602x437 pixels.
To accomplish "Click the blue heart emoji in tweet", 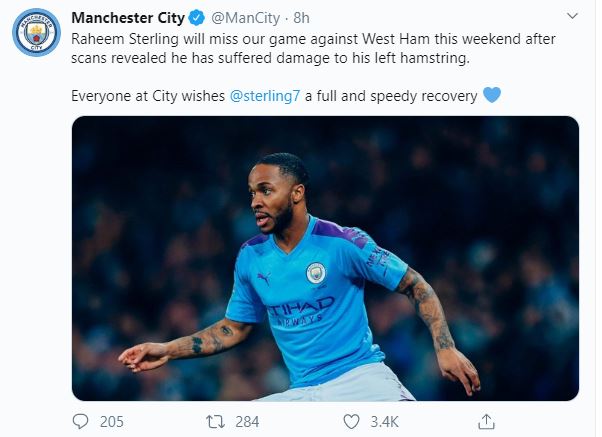I will point(491,96).
